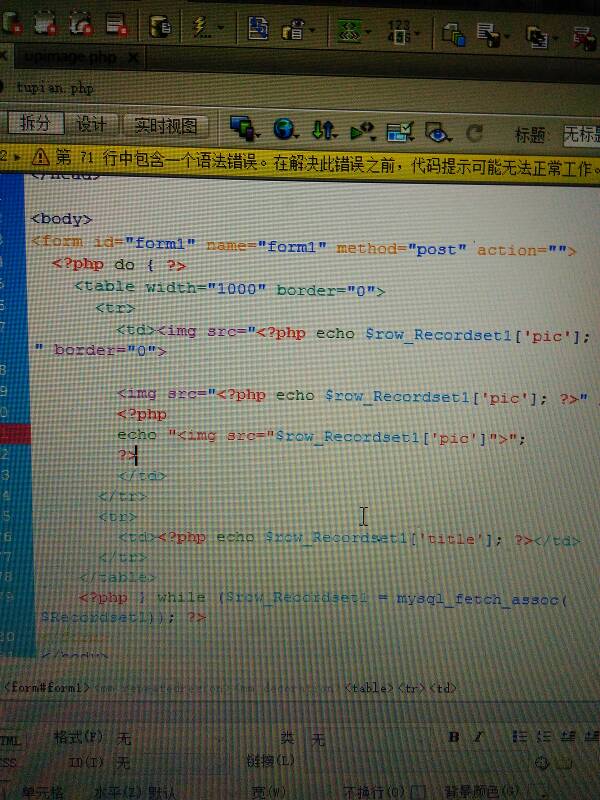
Task: Click the check browser compatibility icon
Action: (399, 133)
